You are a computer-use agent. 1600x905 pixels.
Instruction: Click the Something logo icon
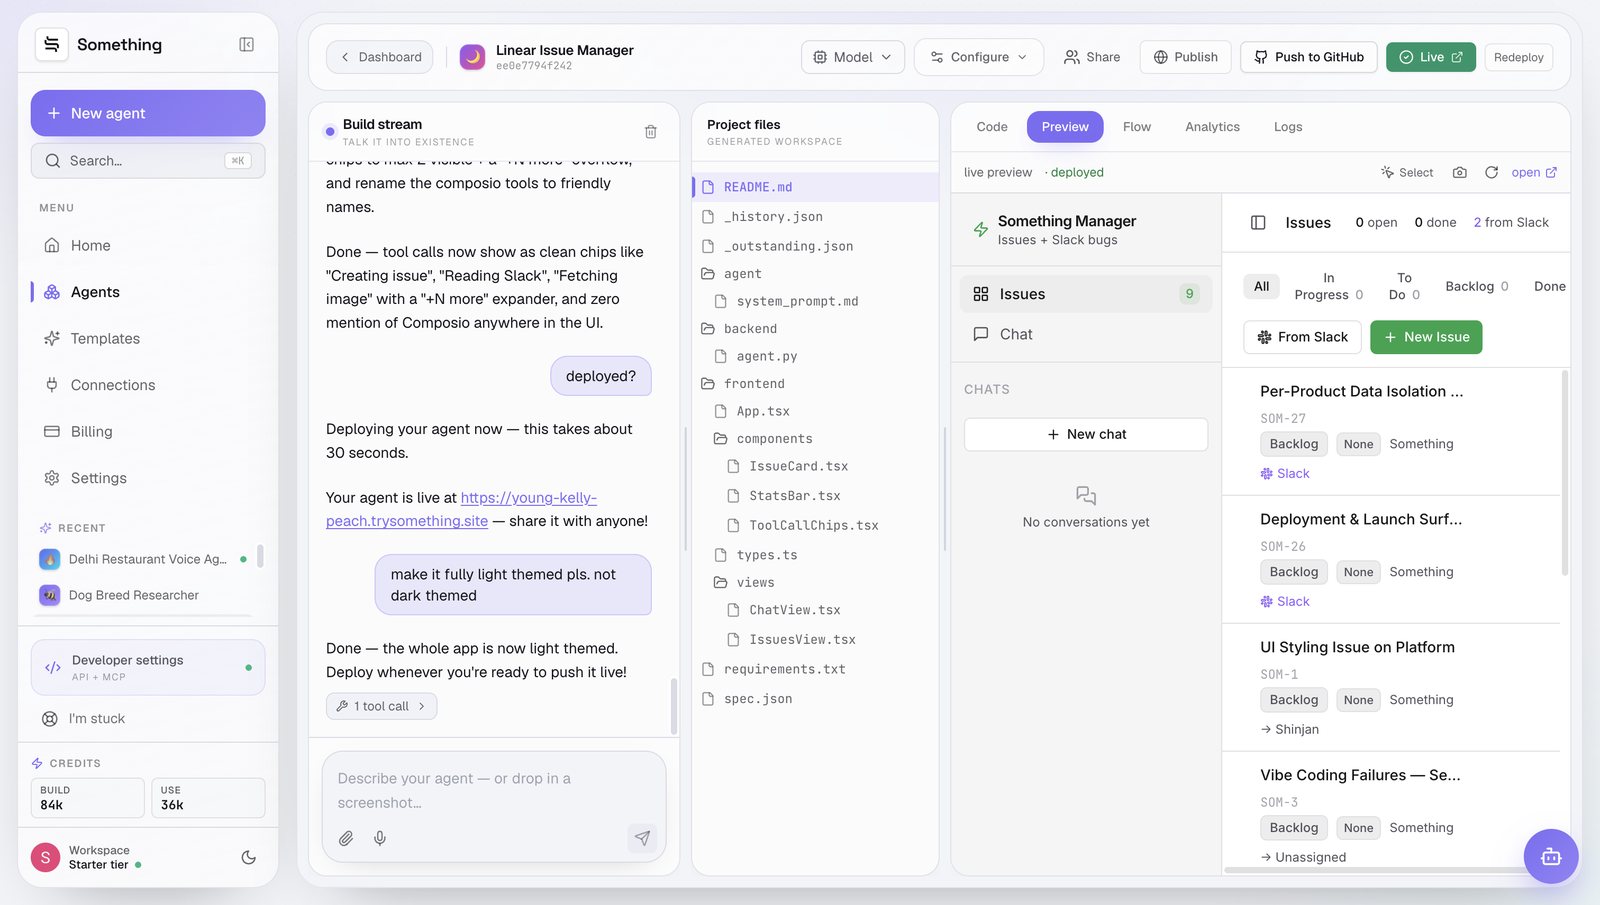pos(52,44)
